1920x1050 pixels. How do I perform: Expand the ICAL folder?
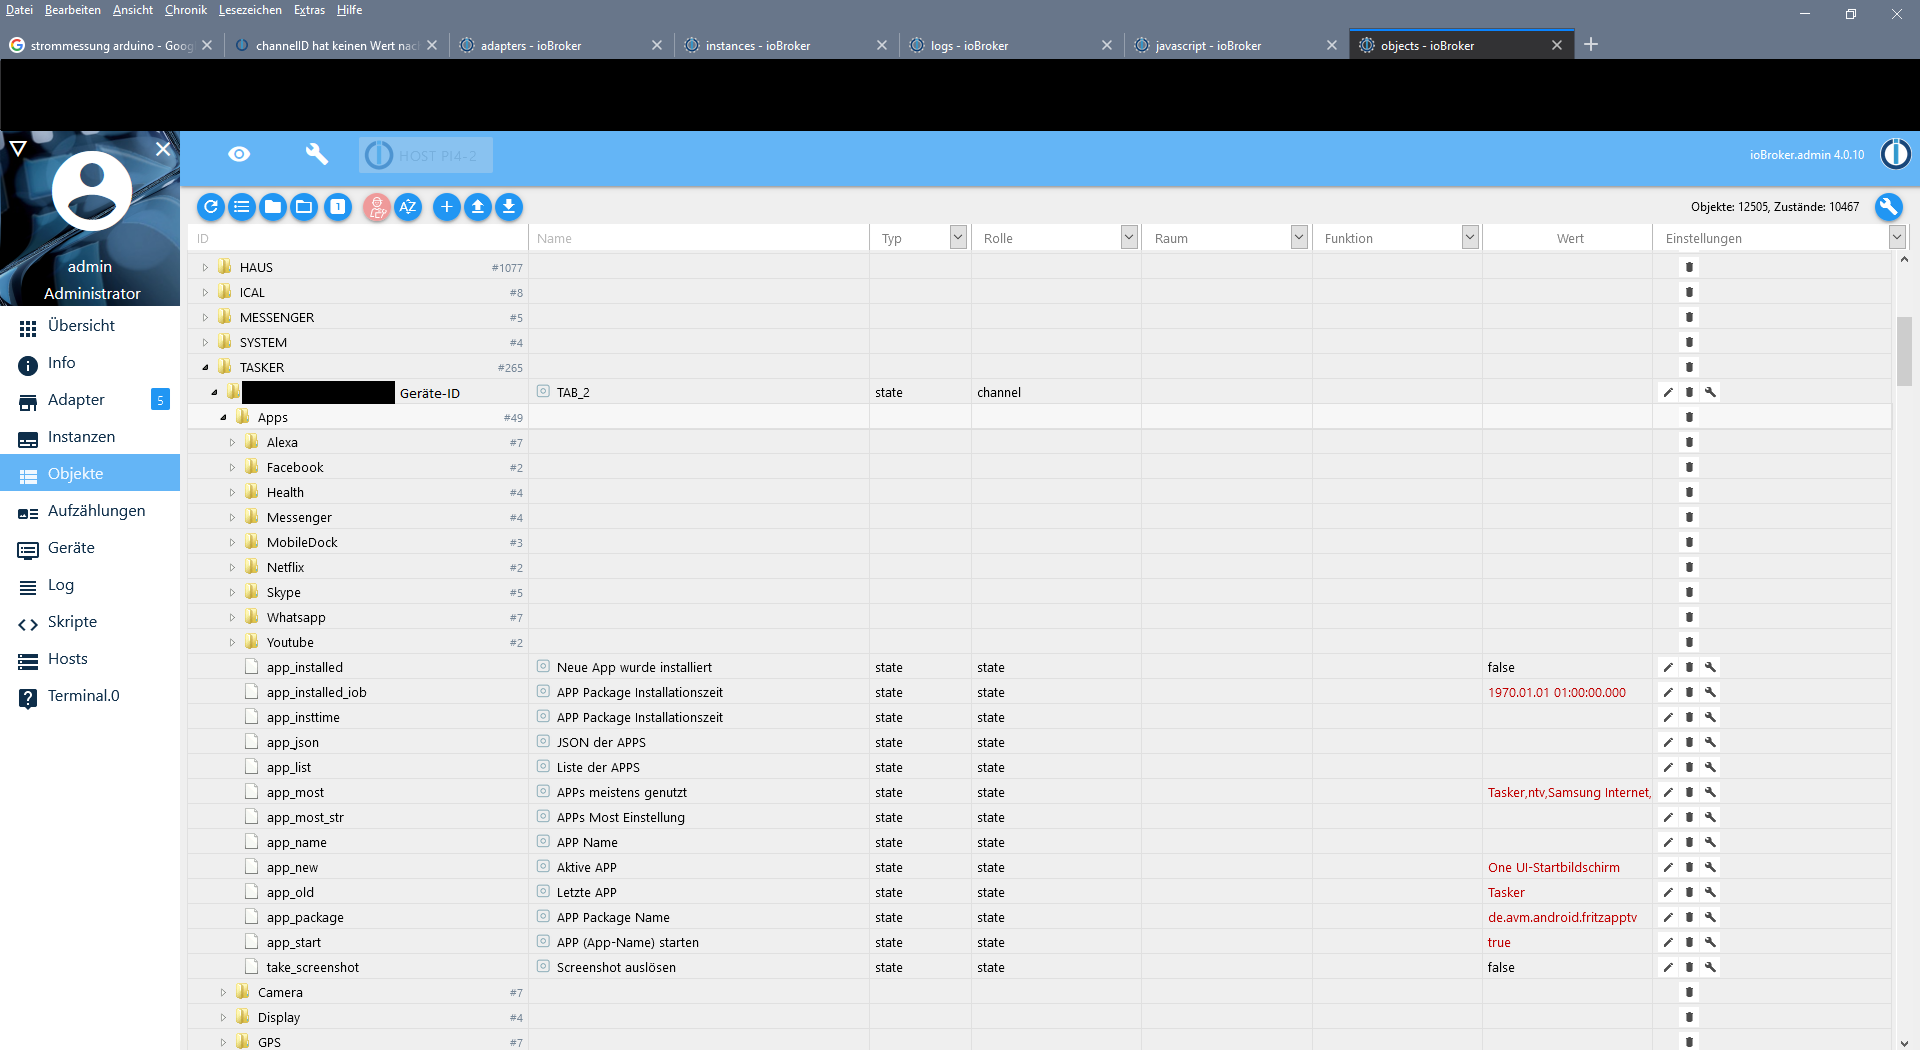pyautogui.click(x=205, y=292)
